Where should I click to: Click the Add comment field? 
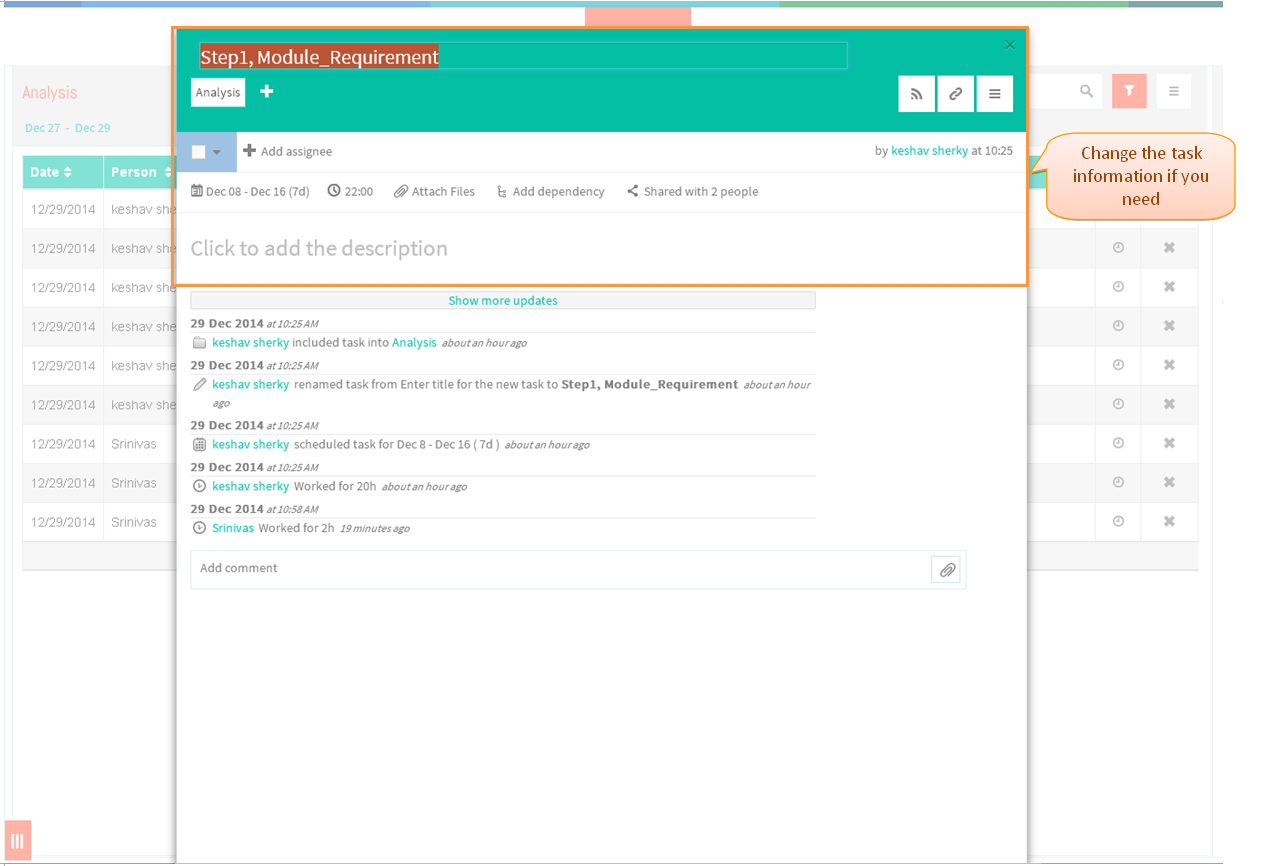(560, 569)
